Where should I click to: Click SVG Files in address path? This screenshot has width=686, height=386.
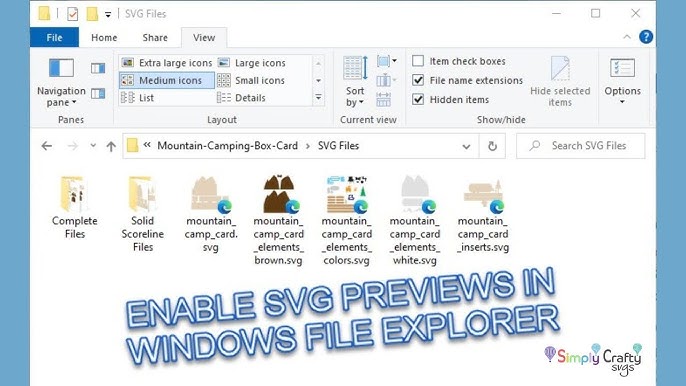click(338, 146)
